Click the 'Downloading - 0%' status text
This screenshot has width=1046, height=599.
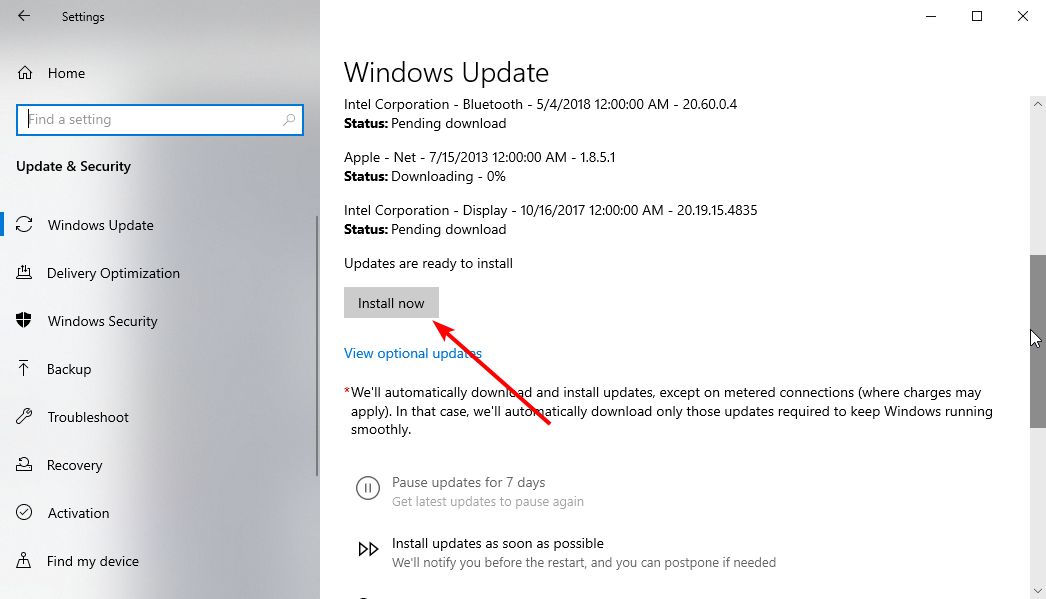pos(448,177)
